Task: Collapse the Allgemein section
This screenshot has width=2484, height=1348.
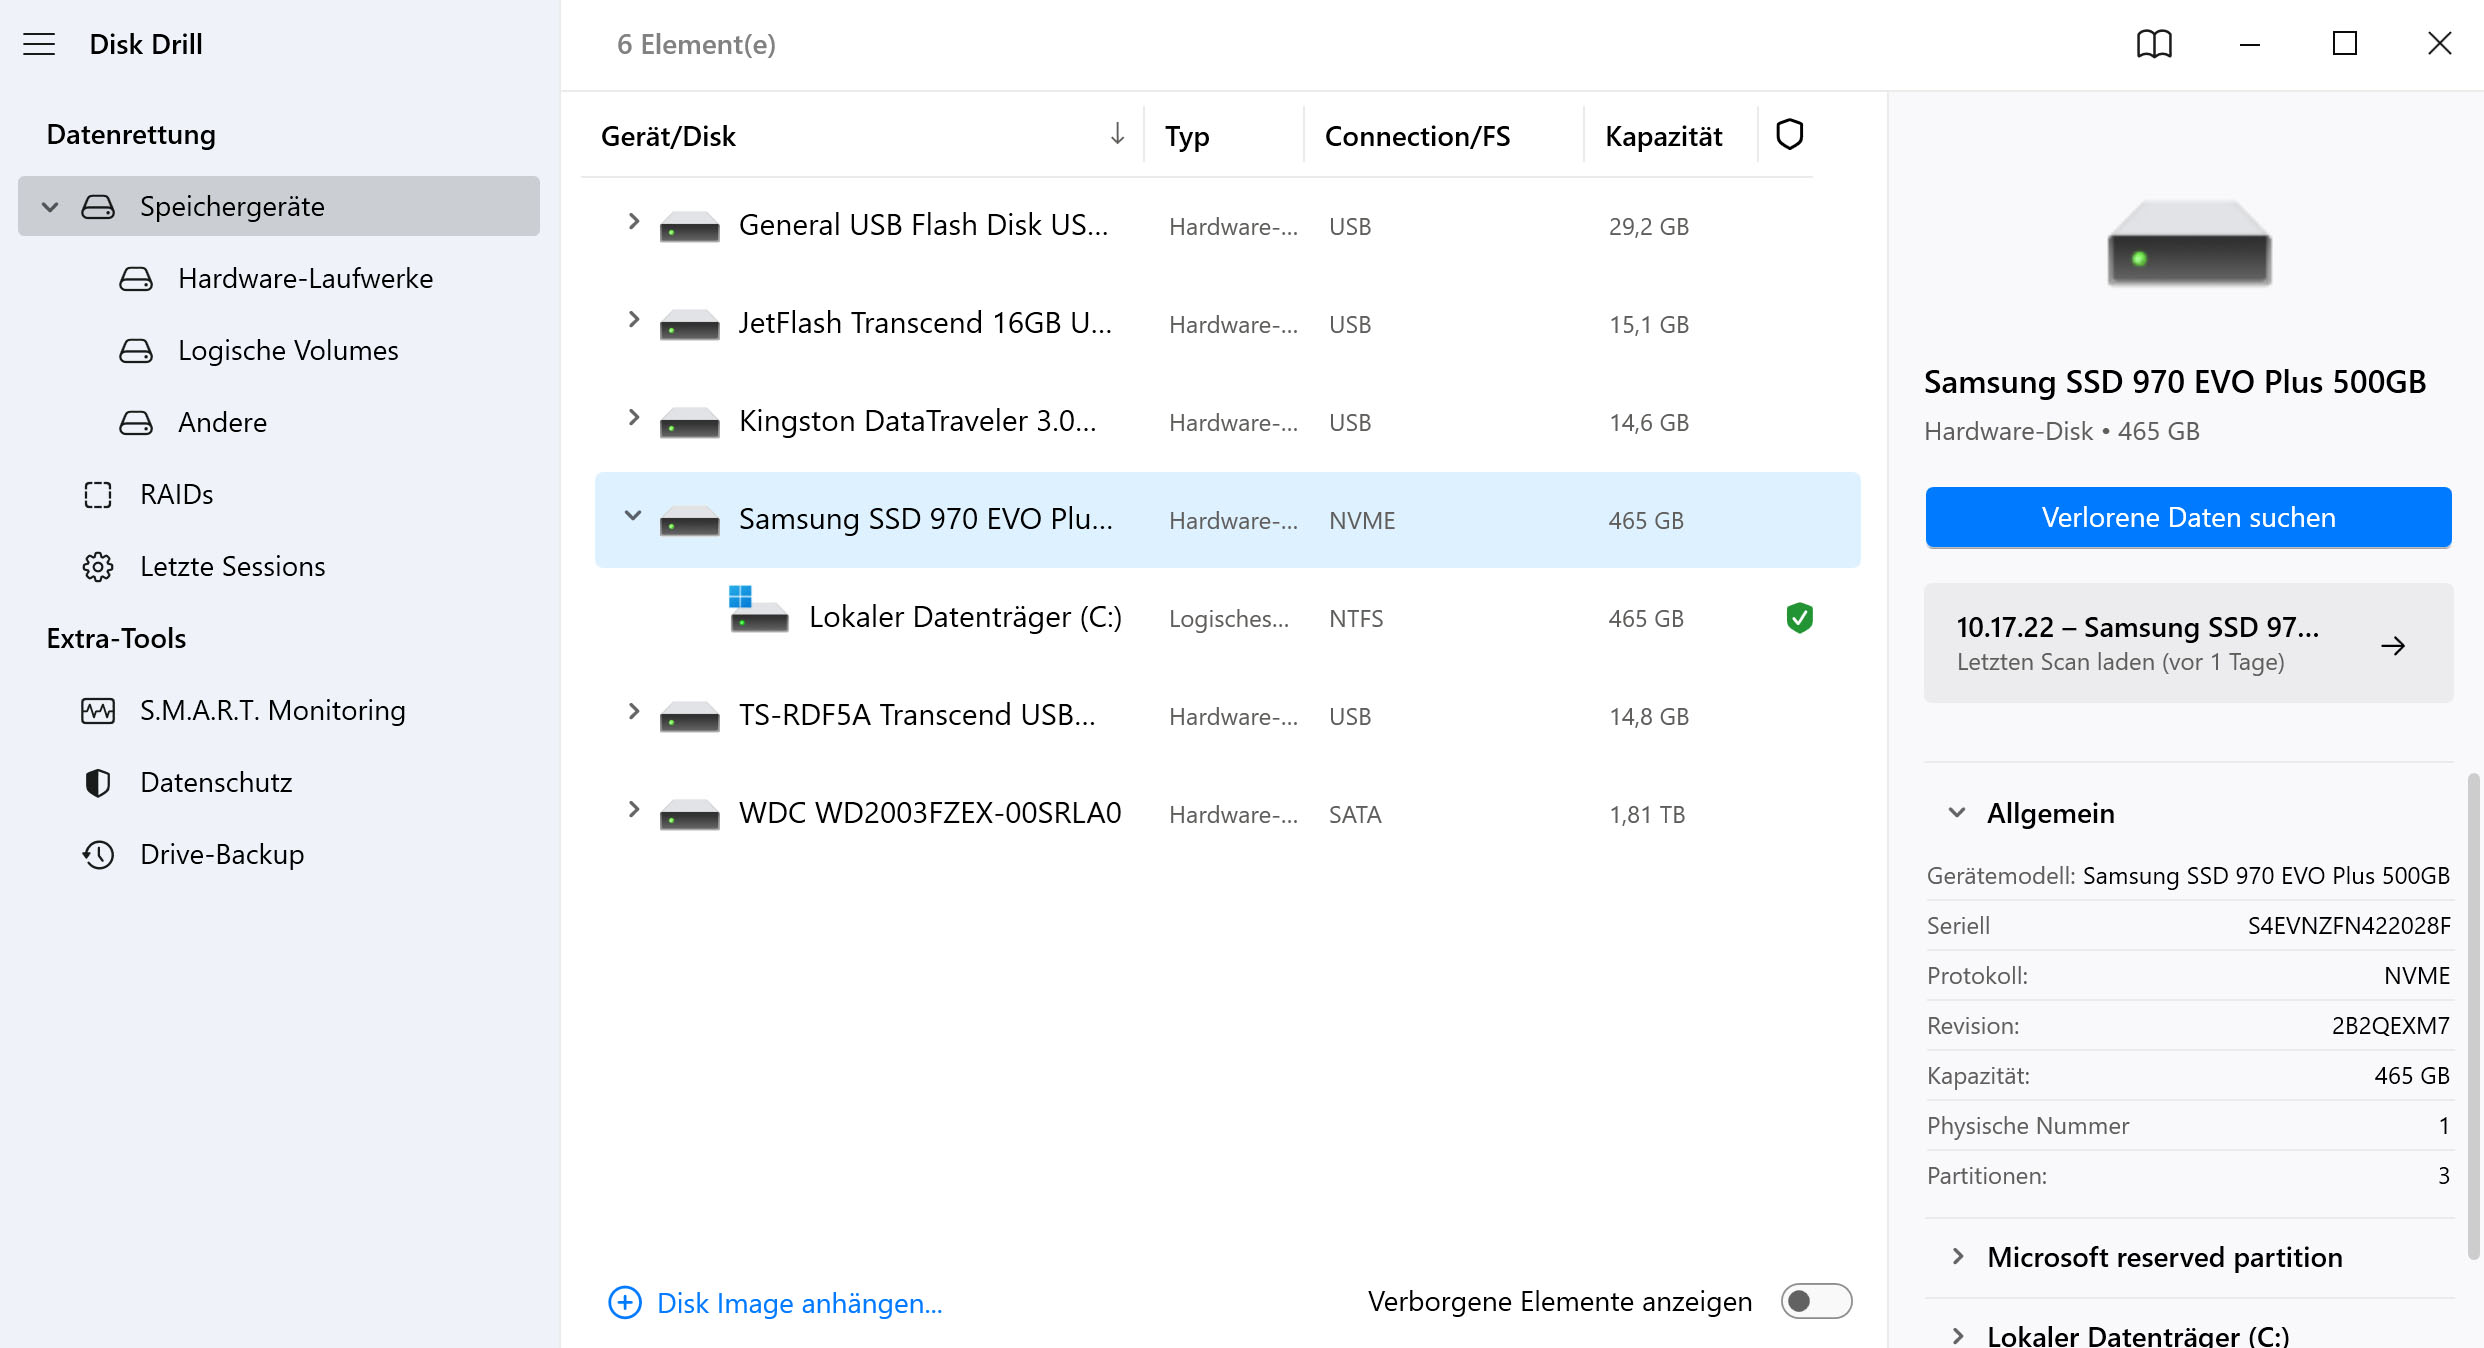Action: click(x=1957, y=813)
